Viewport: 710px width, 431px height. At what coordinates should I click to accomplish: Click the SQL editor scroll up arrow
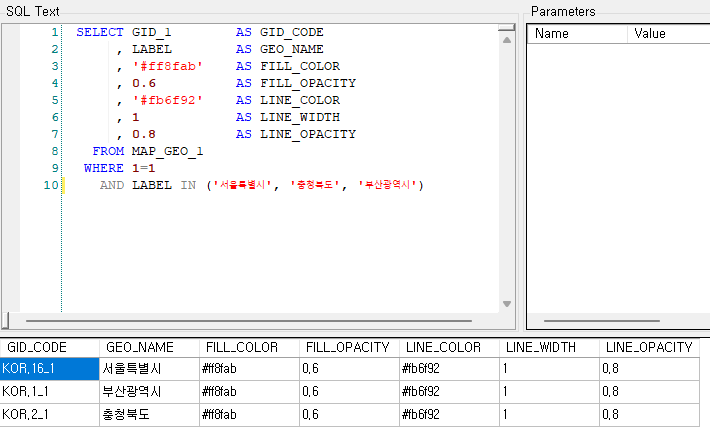pos(507,40)
